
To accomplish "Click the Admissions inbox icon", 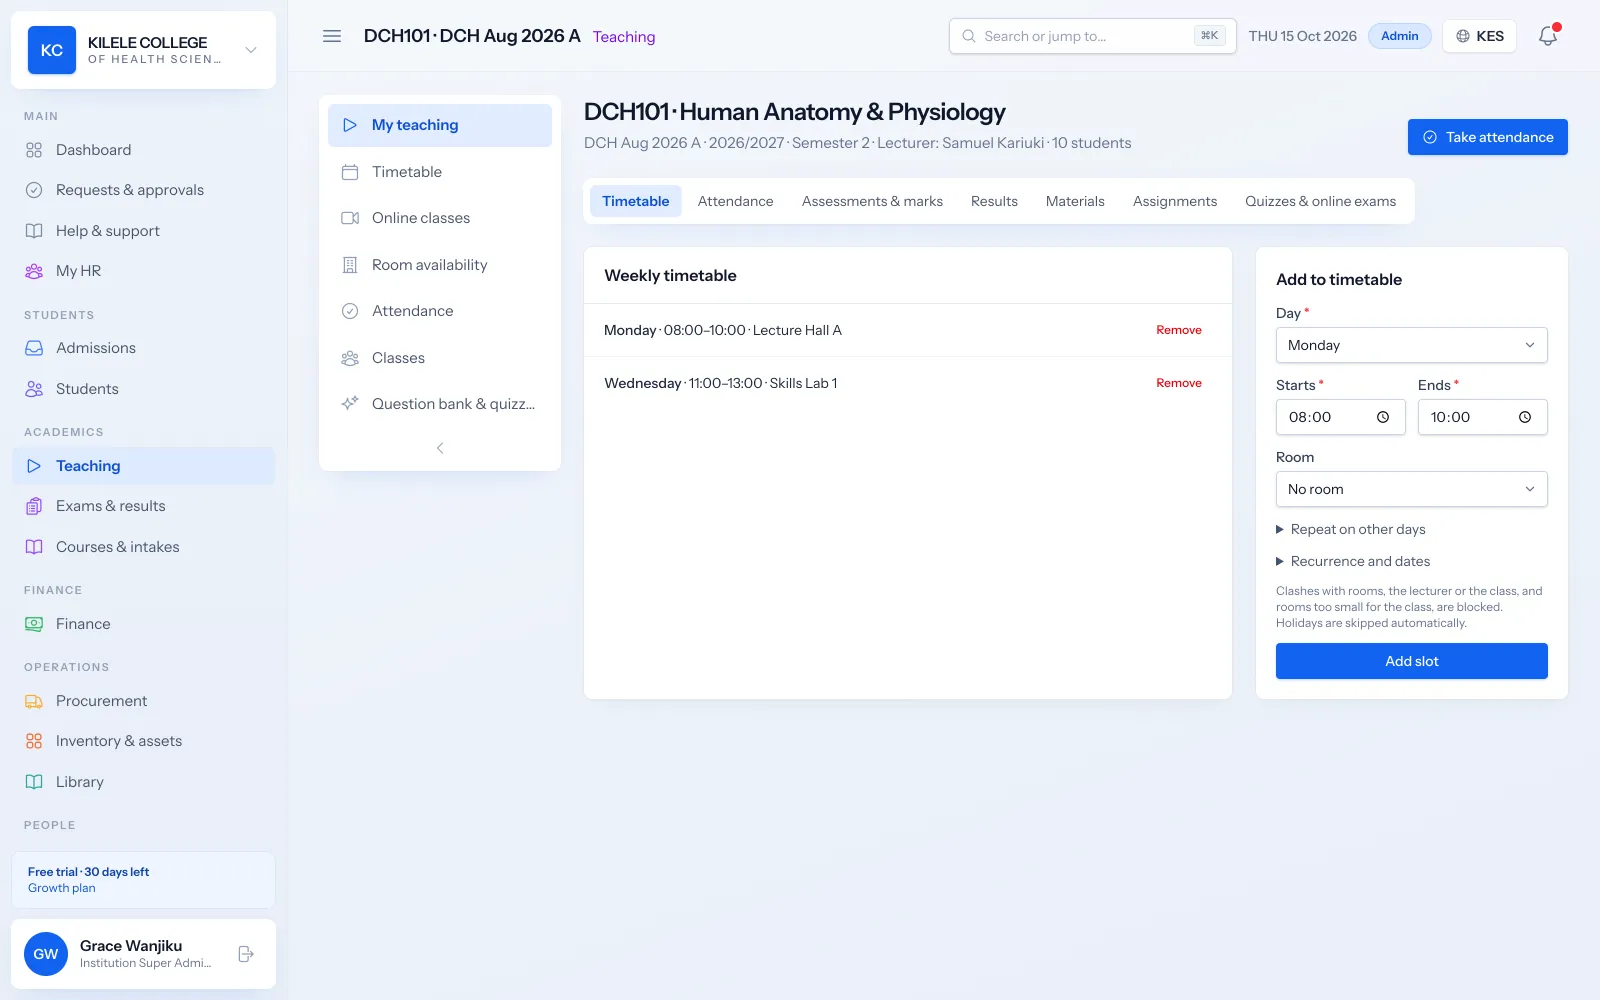I will [x=34, y=348].
